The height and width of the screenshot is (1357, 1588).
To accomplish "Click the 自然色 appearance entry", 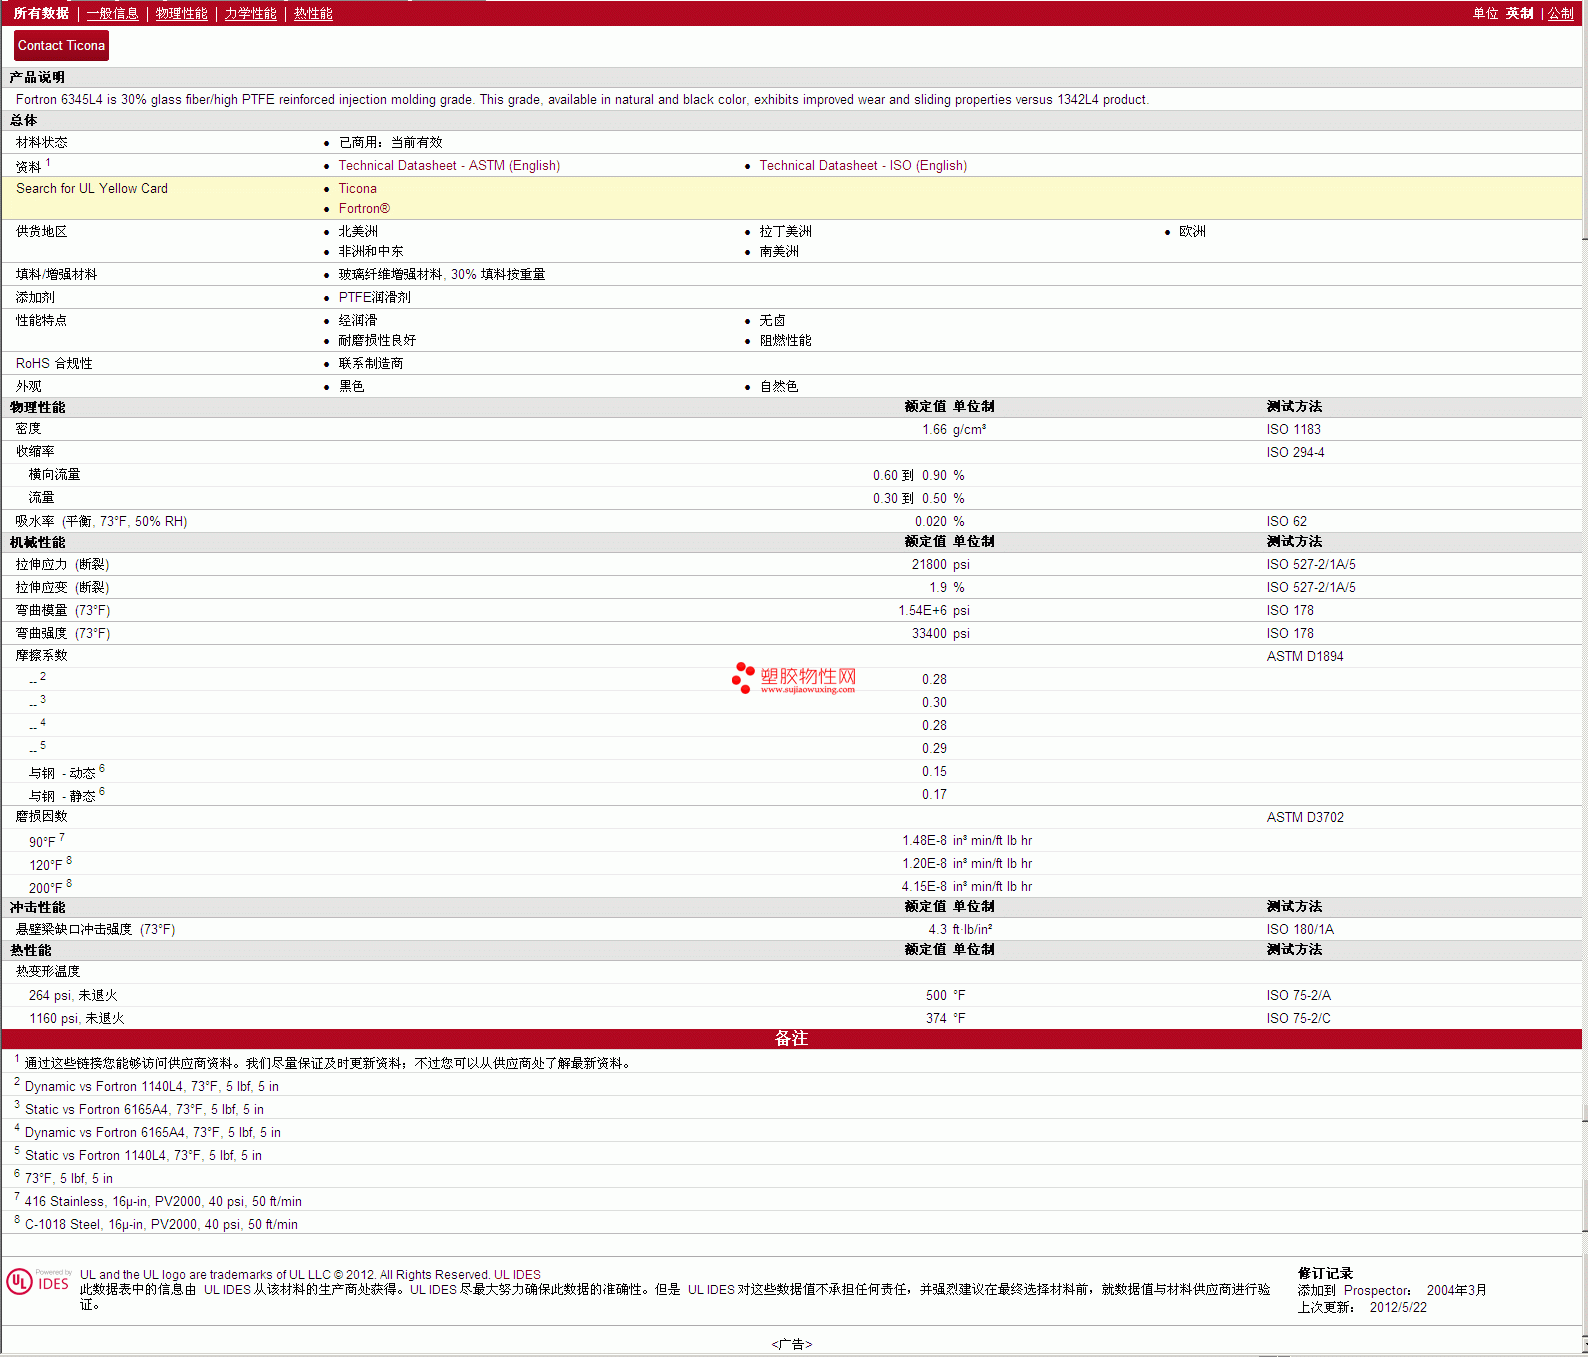I will (778, 387).
